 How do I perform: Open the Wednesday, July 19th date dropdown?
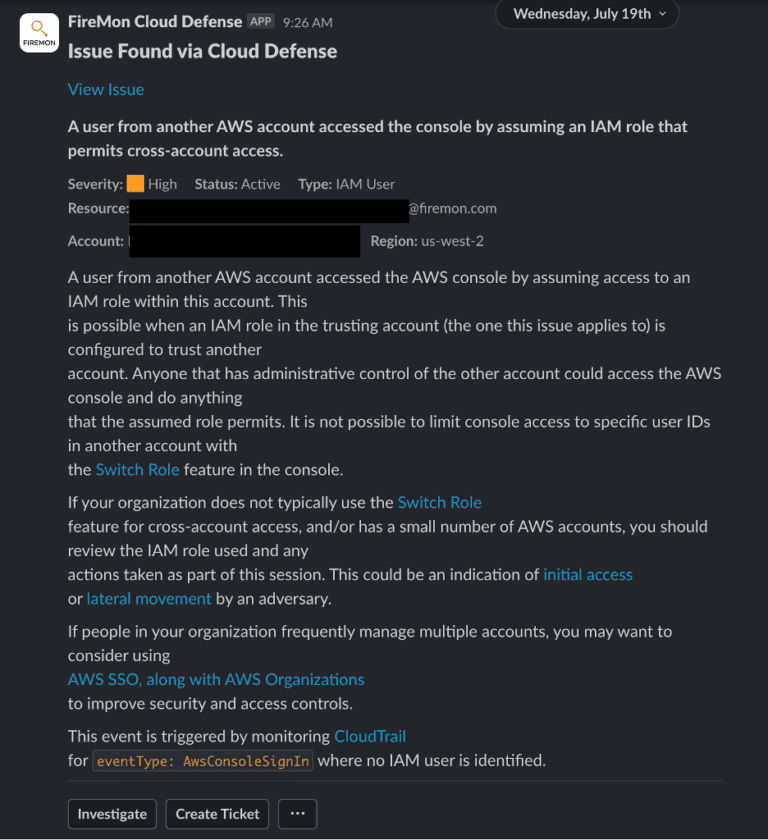587,14
